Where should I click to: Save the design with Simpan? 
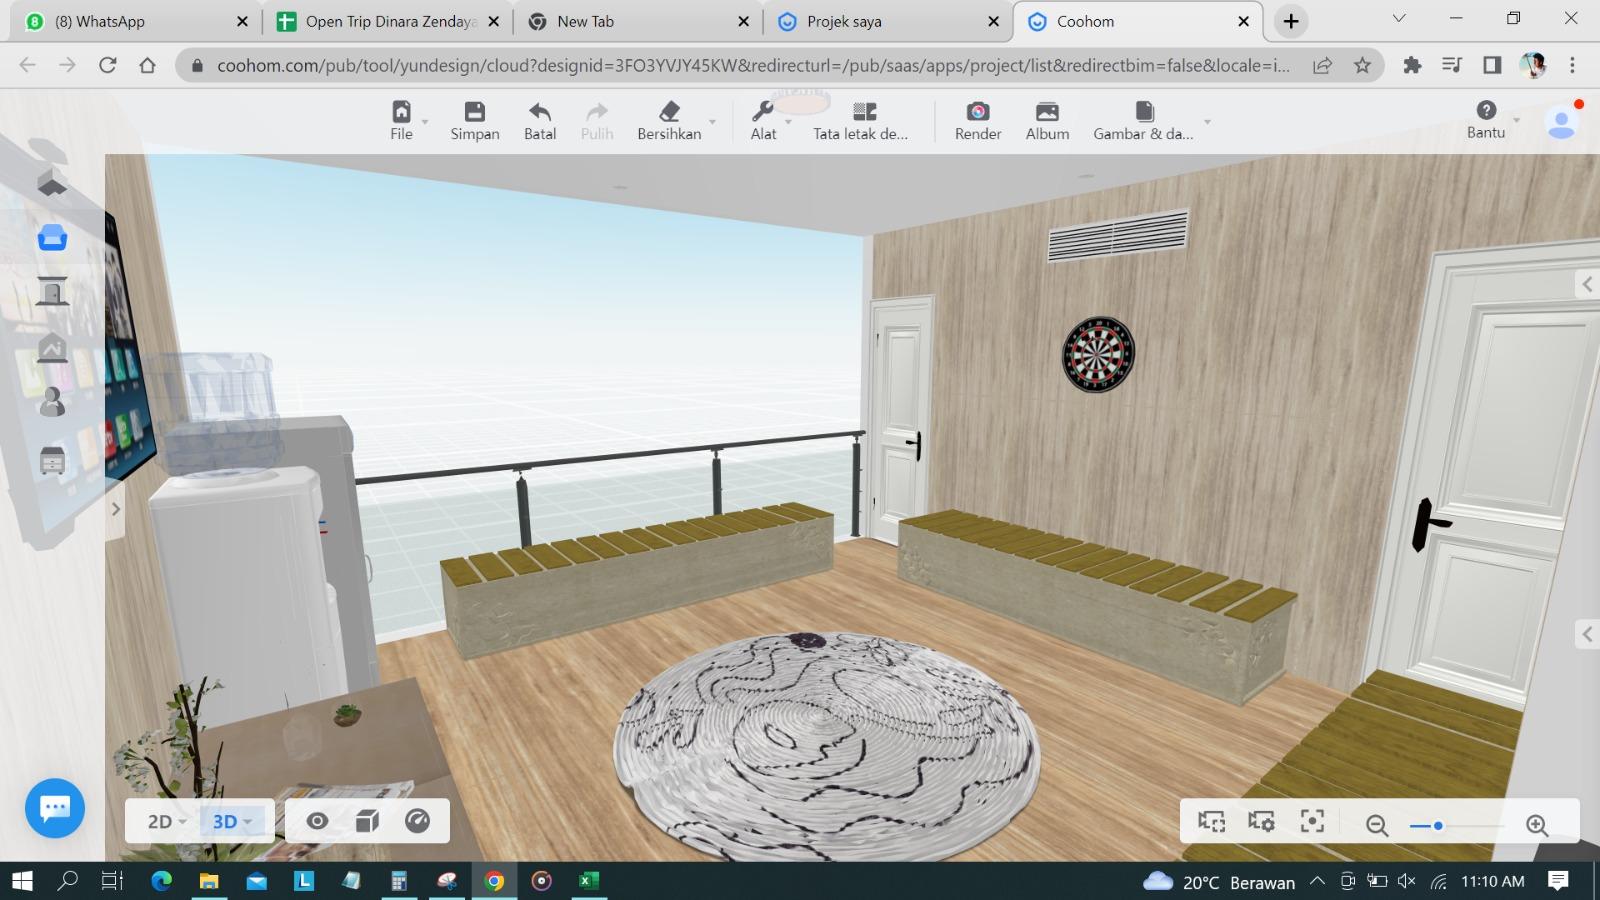click(x=475, y=120)
